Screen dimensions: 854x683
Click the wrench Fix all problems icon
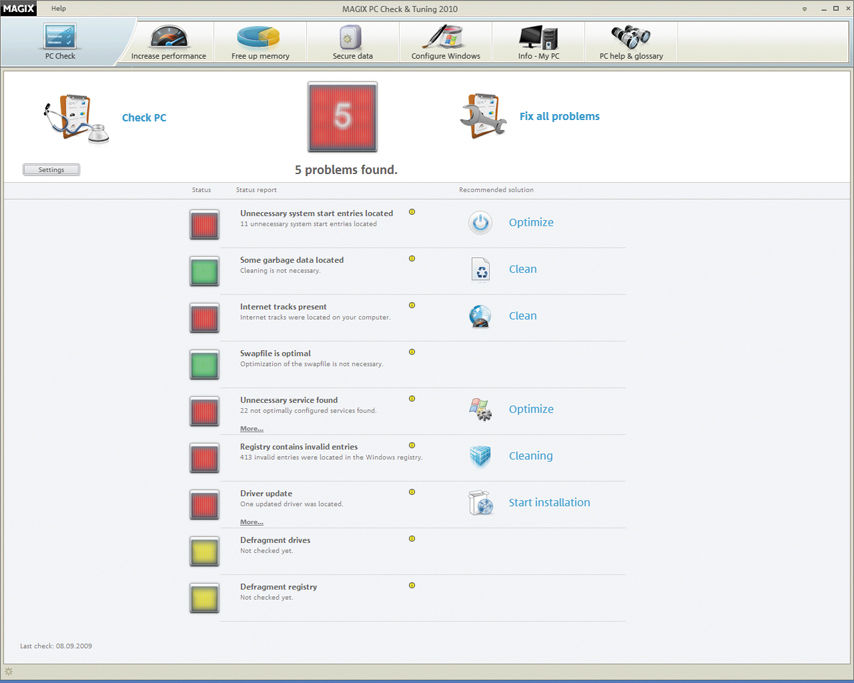483,115
